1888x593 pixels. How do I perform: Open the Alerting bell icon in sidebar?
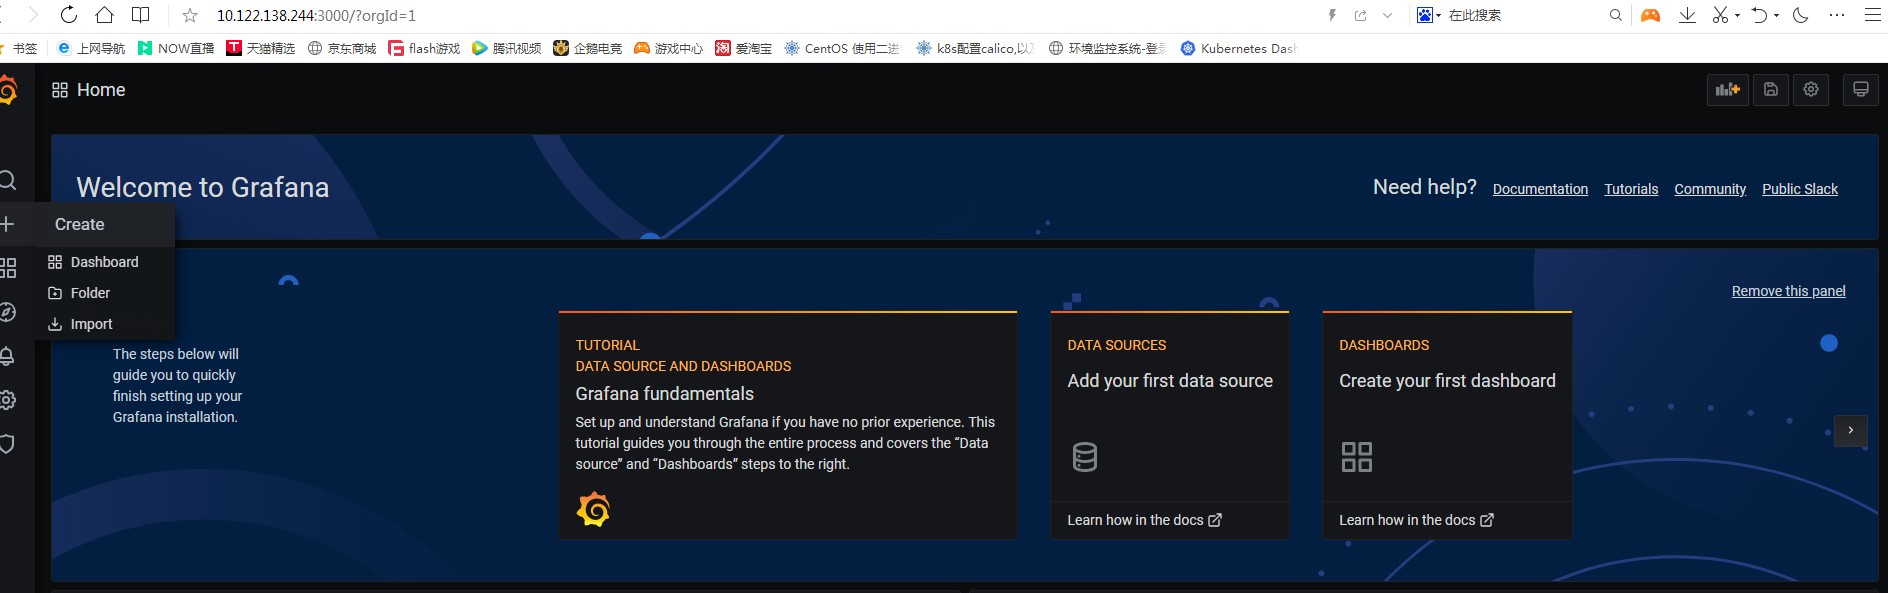coord(7,356)
